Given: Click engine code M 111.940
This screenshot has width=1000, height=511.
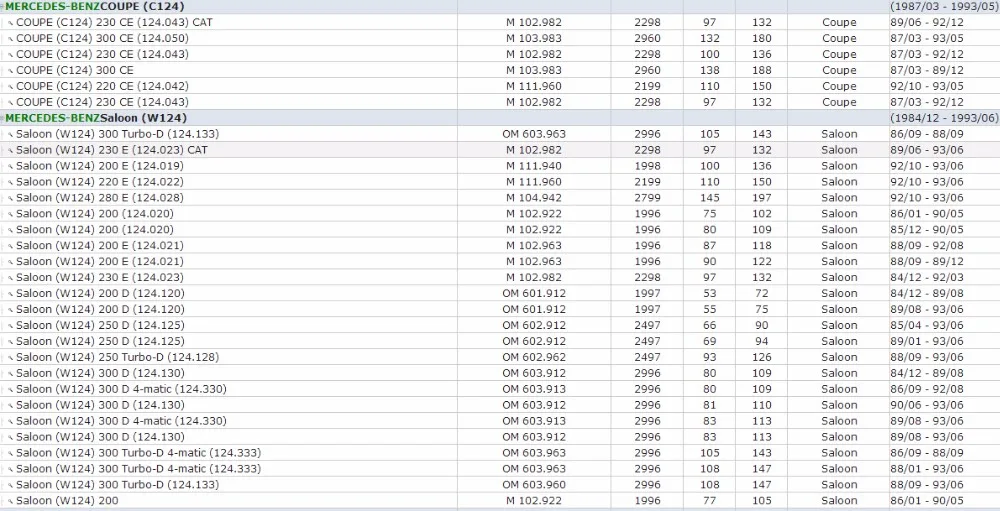Looking at the screenshot, I should [x=534, y=166].
